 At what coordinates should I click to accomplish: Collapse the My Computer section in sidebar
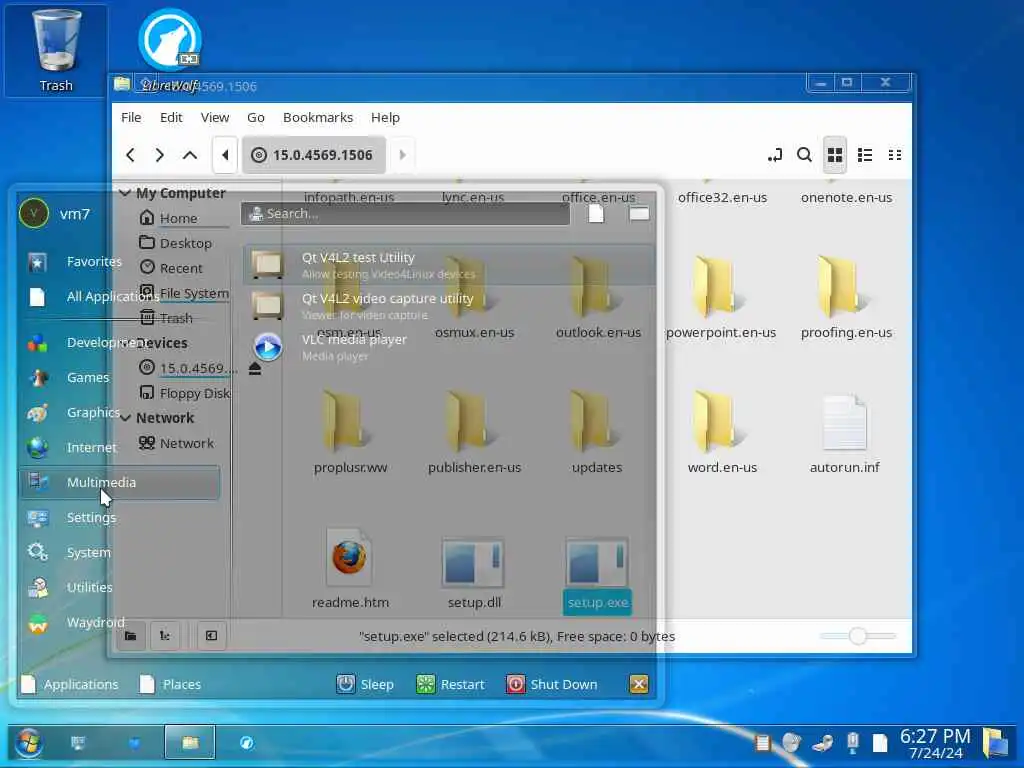point(125,193)
